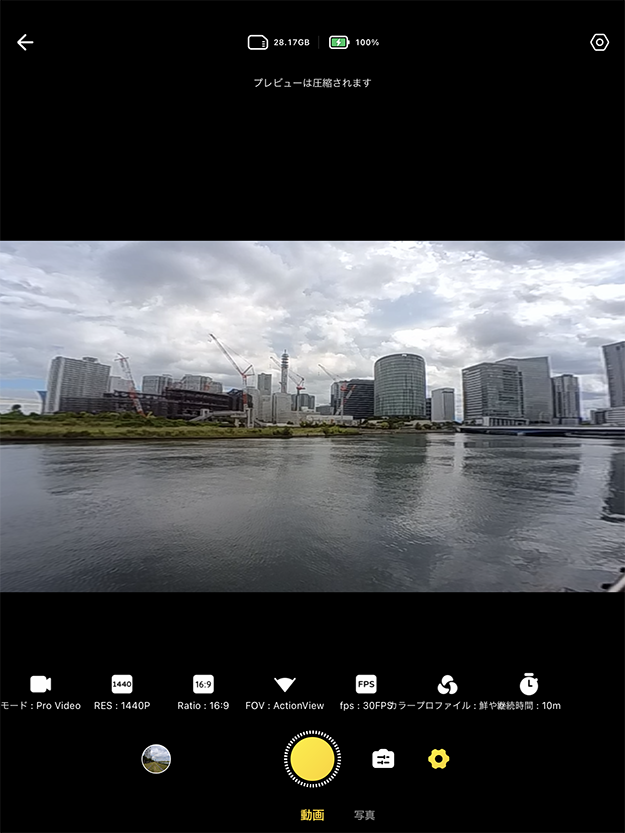The width and height of the screenshot is (625, 833).
Task: Open the recording duration timer icon
Action: [x=528, y=684]
